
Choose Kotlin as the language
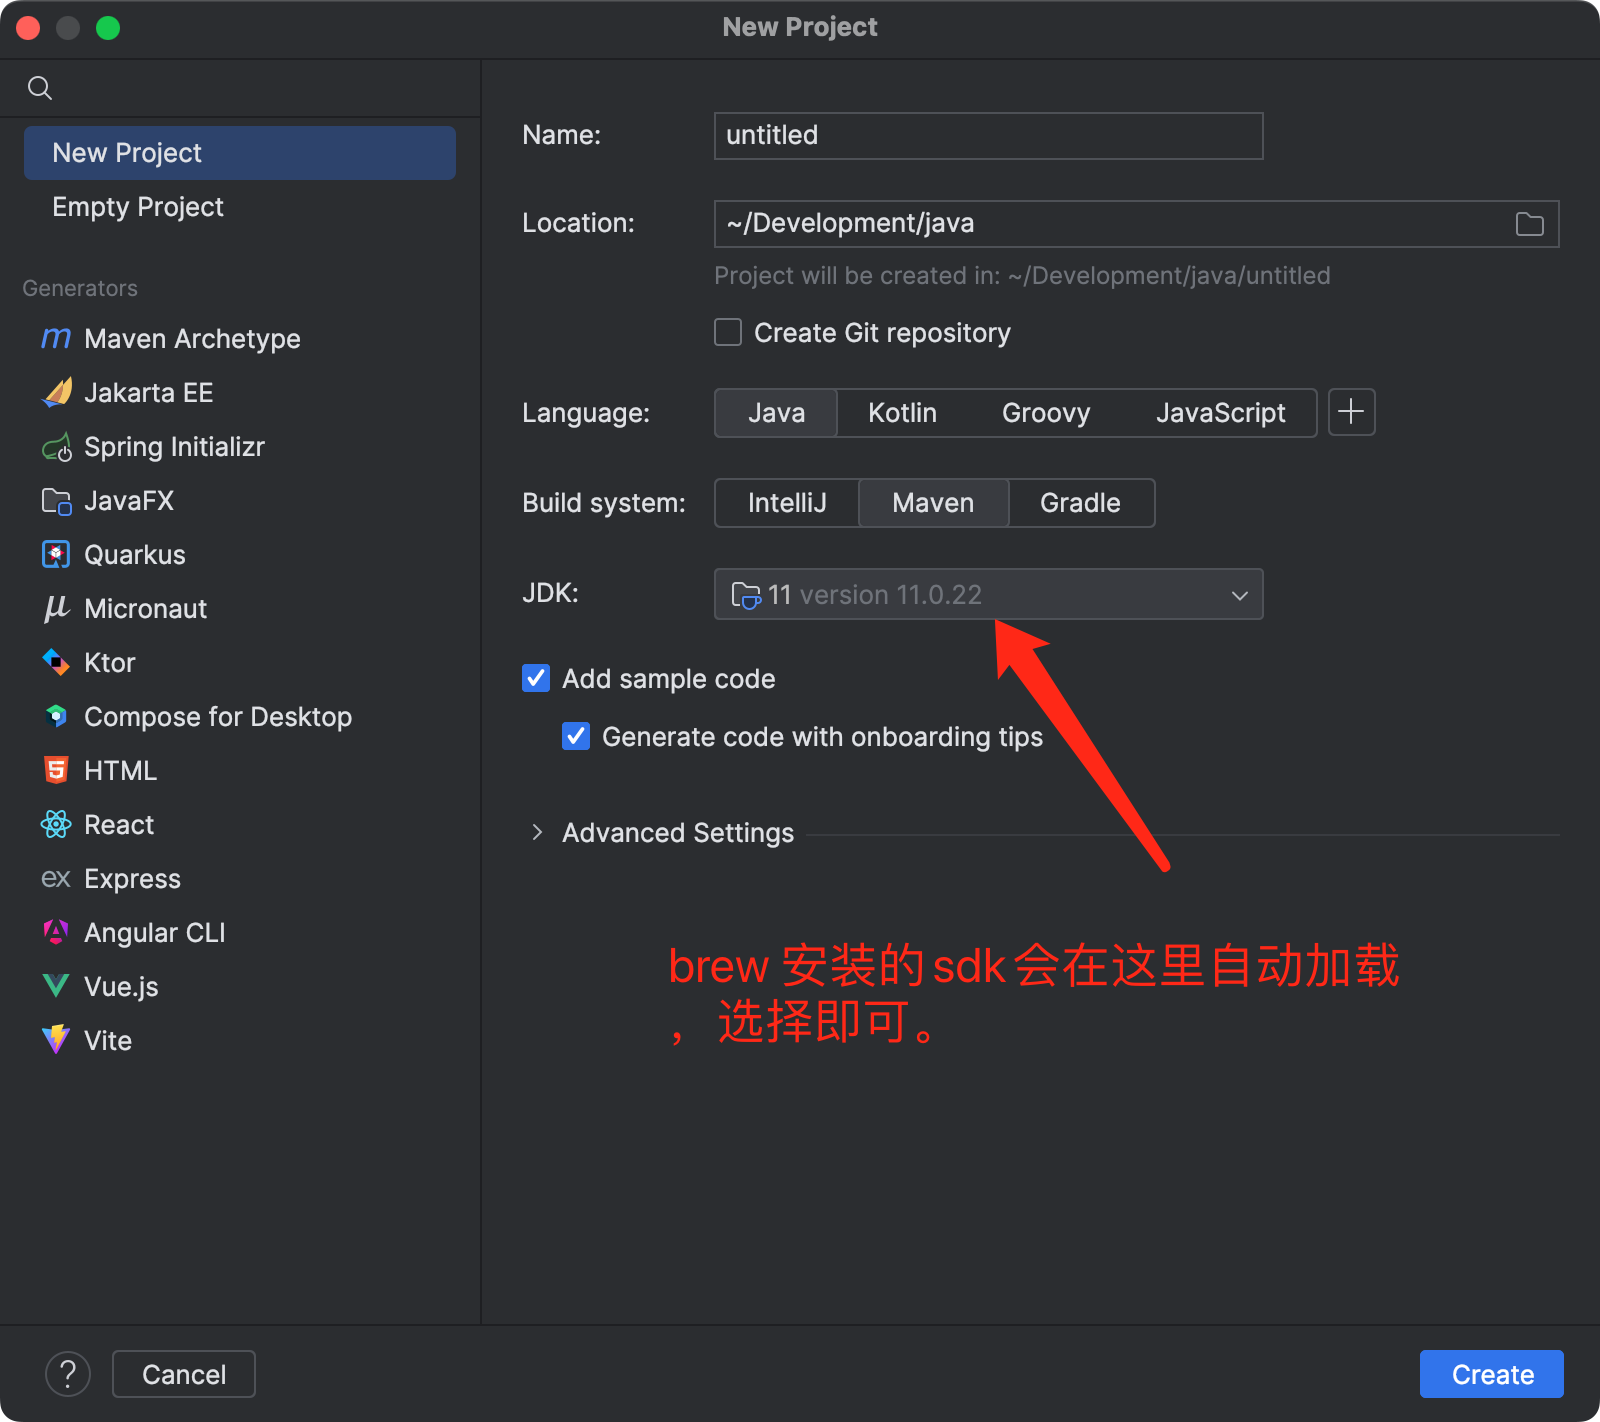[902, 413]
